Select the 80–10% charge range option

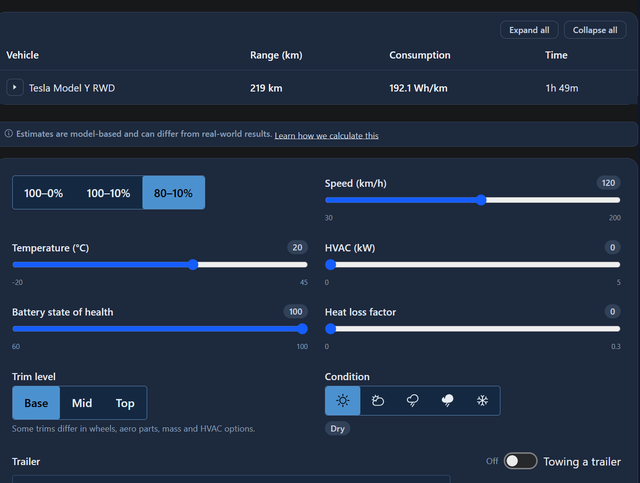click(173, 193)
